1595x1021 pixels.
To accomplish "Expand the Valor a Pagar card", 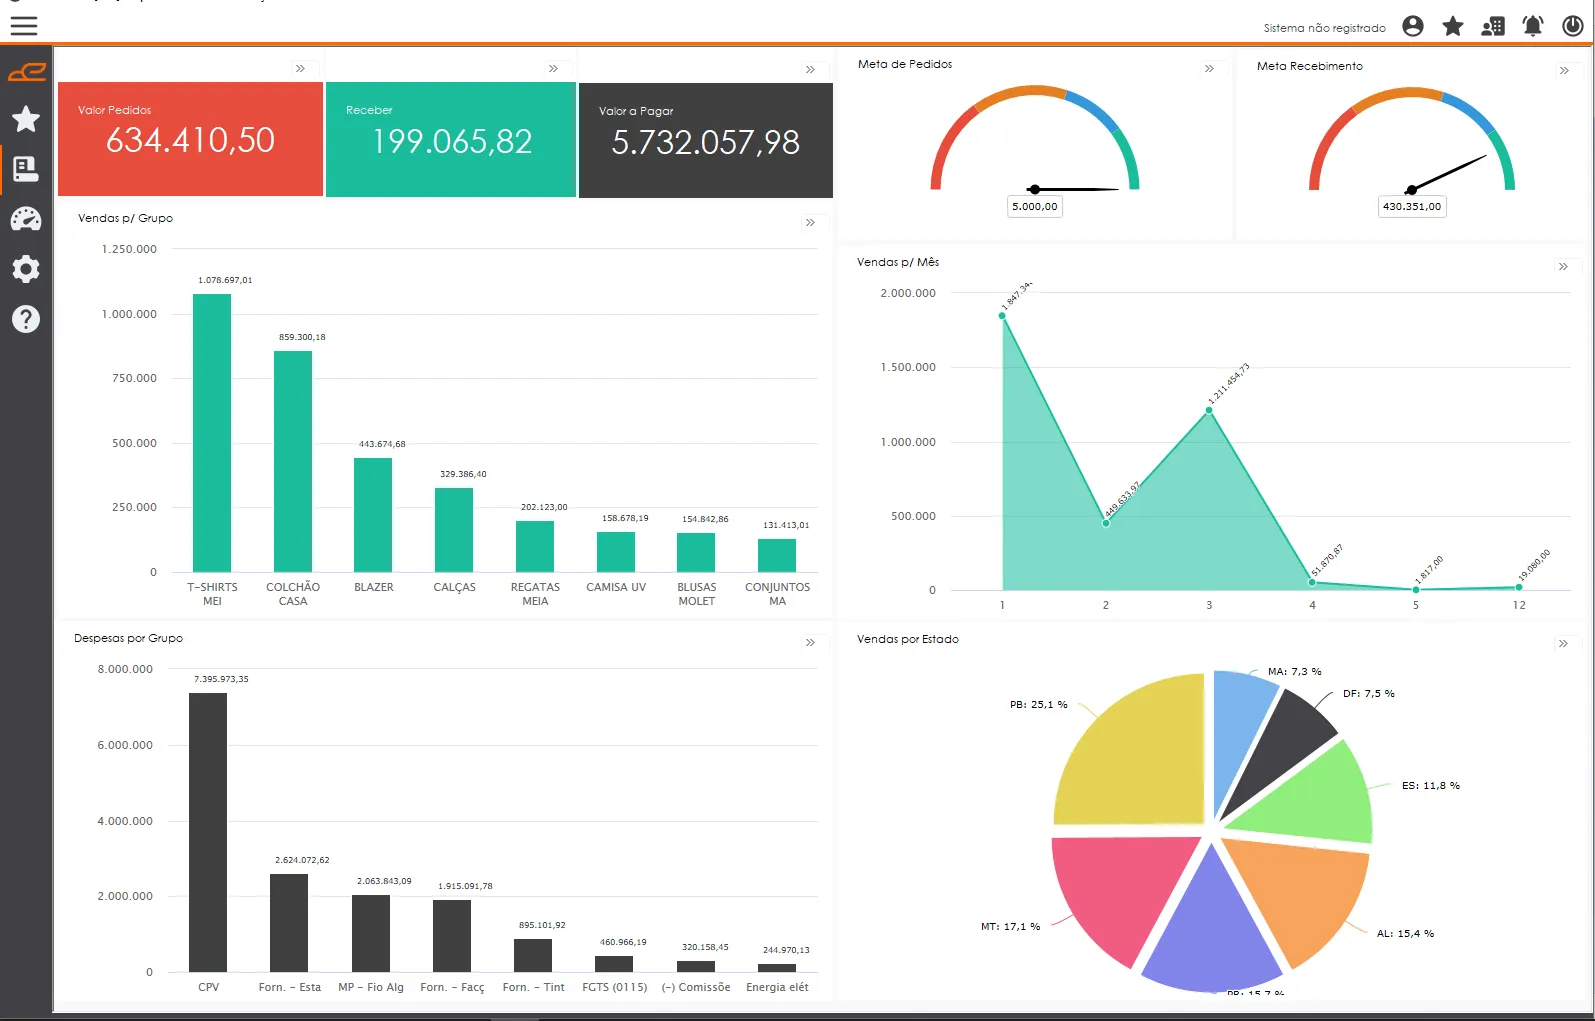I will [x=810, y=69].
